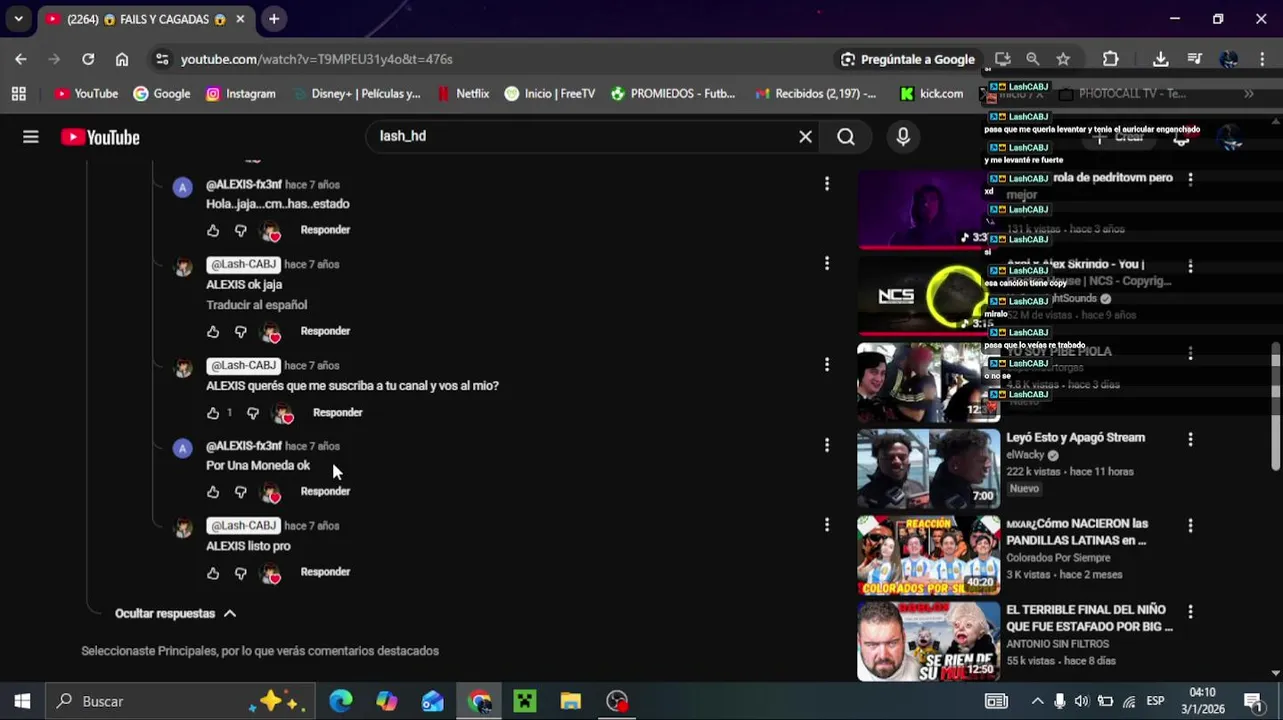The height and width of the screenshot is (720, 1283).
Task: Open File Explorer from taskbar
Action: click(571, 701)
